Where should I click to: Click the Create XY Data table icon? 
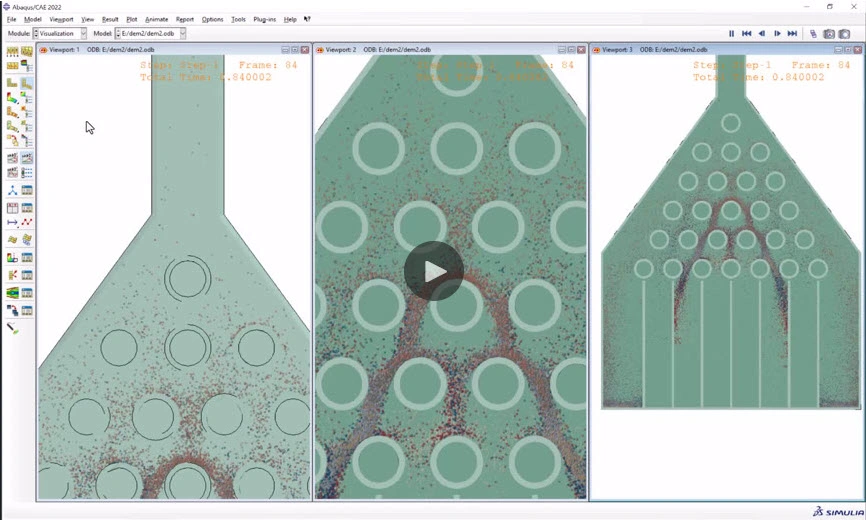click(x=12, y=208)
